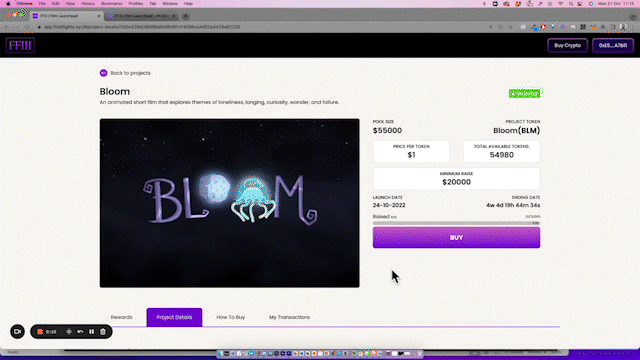The width and height of the screenshot is (640, 360).
Task: Open the Bookmarks menu in the menu bar
Action: tap(111, 4)
